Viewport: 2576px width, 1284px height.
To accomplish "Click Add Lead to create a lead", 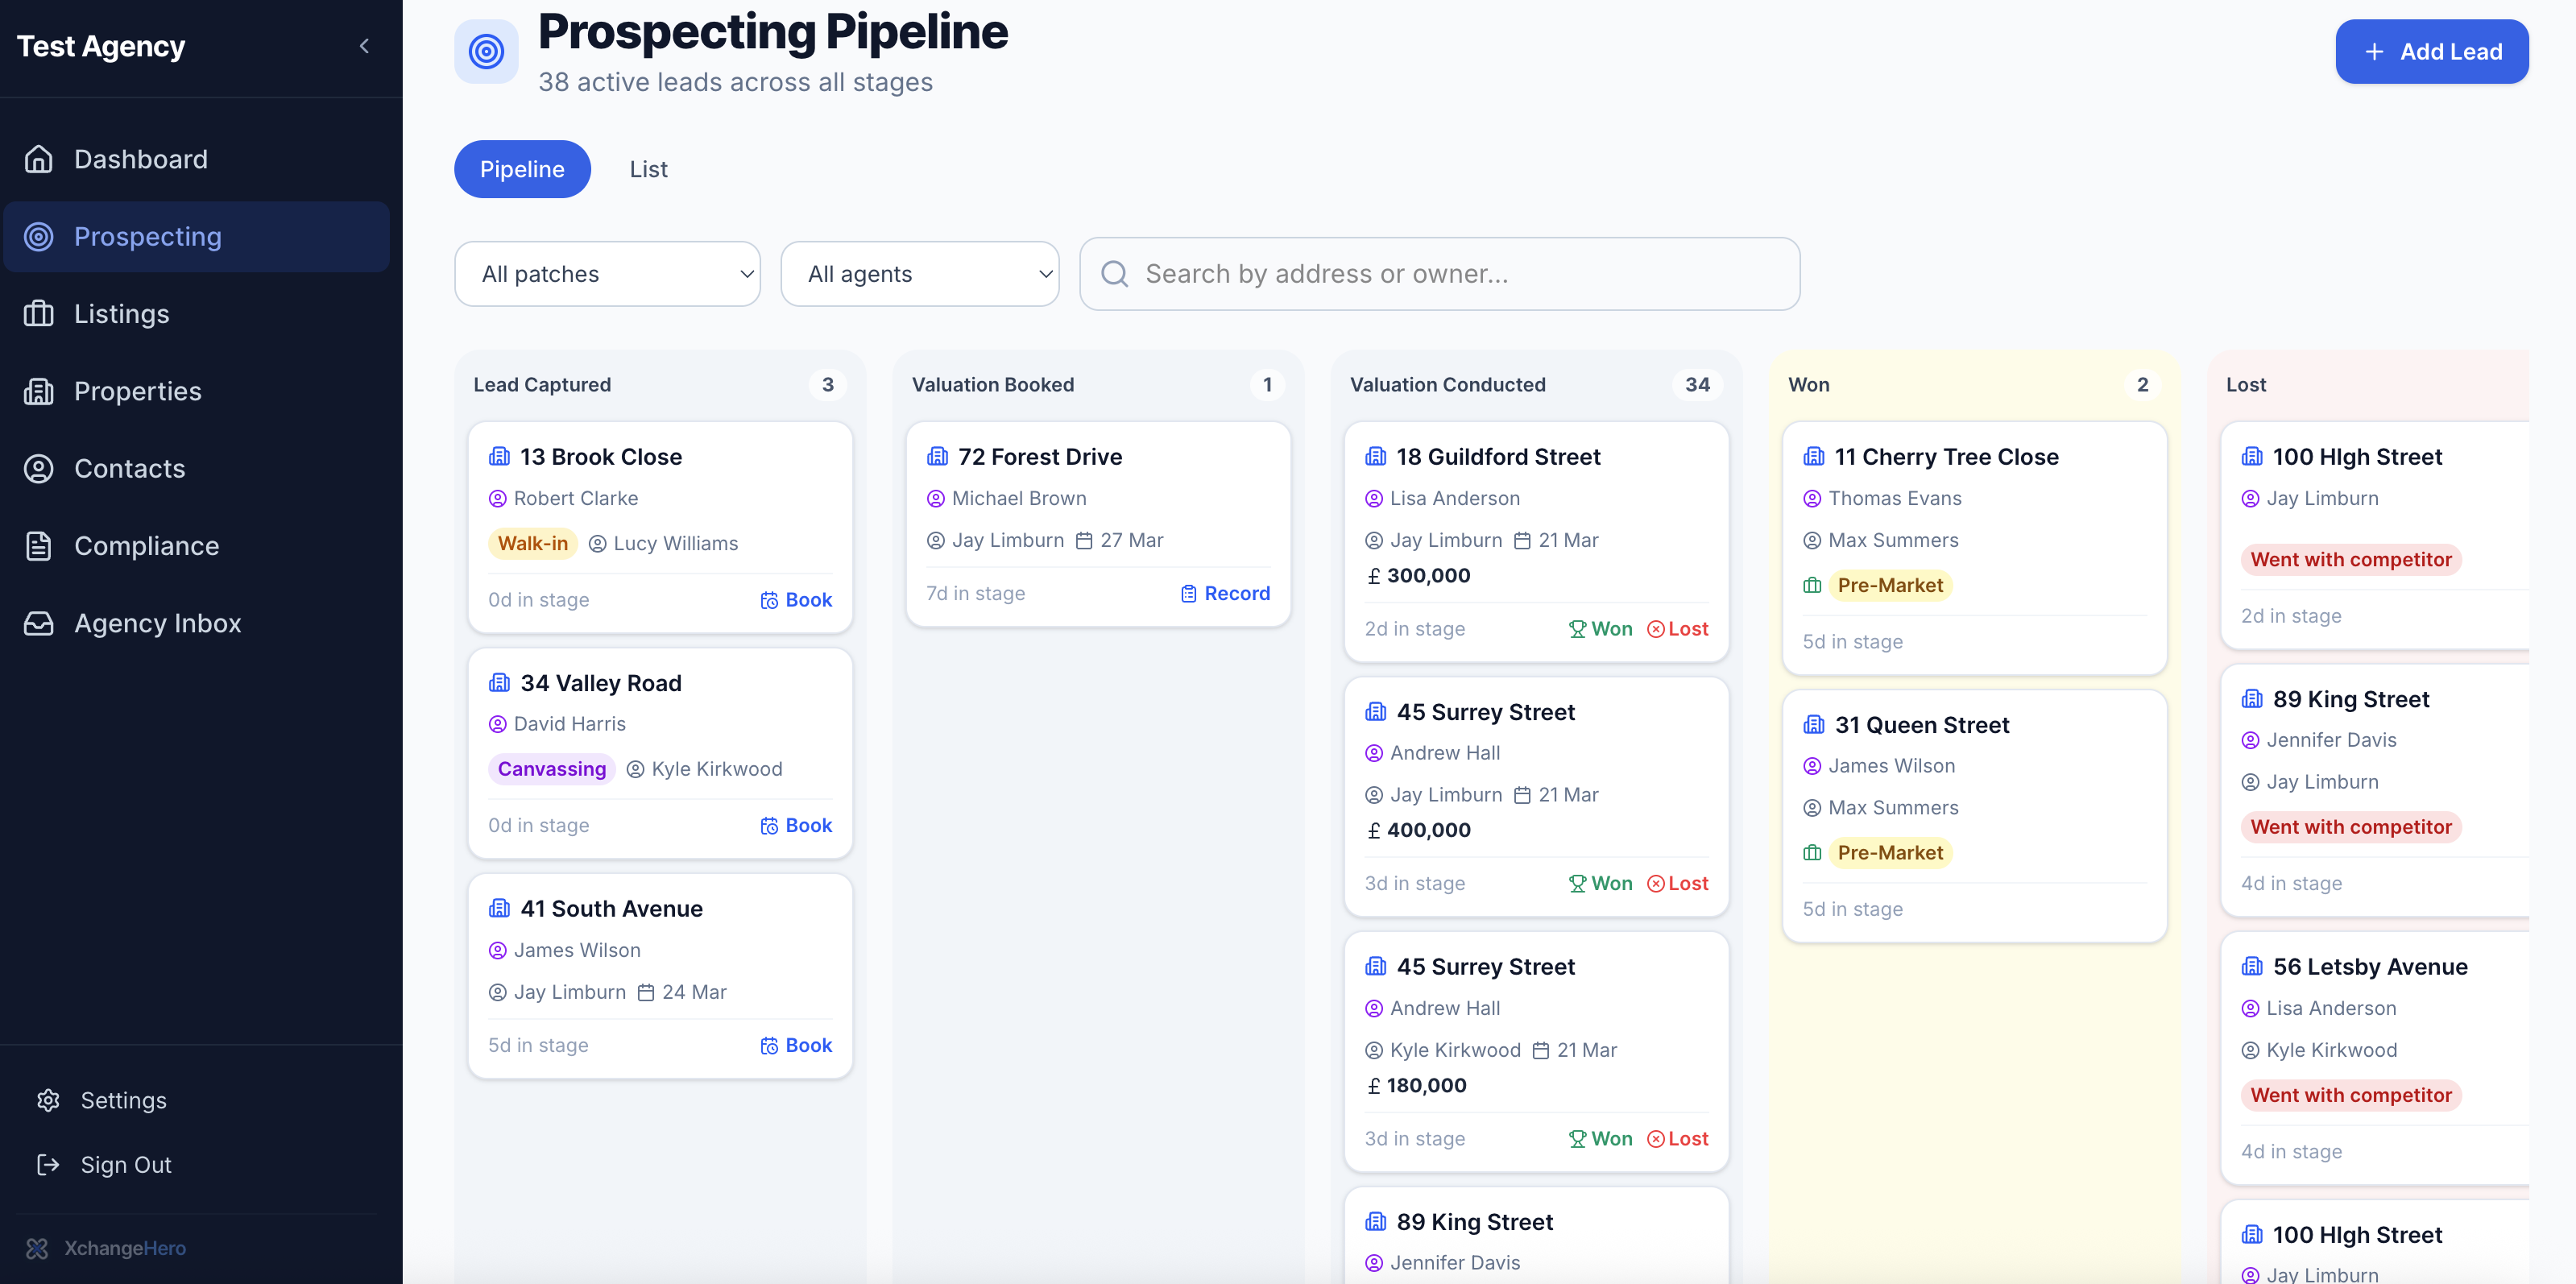I will pos(2432,51).
